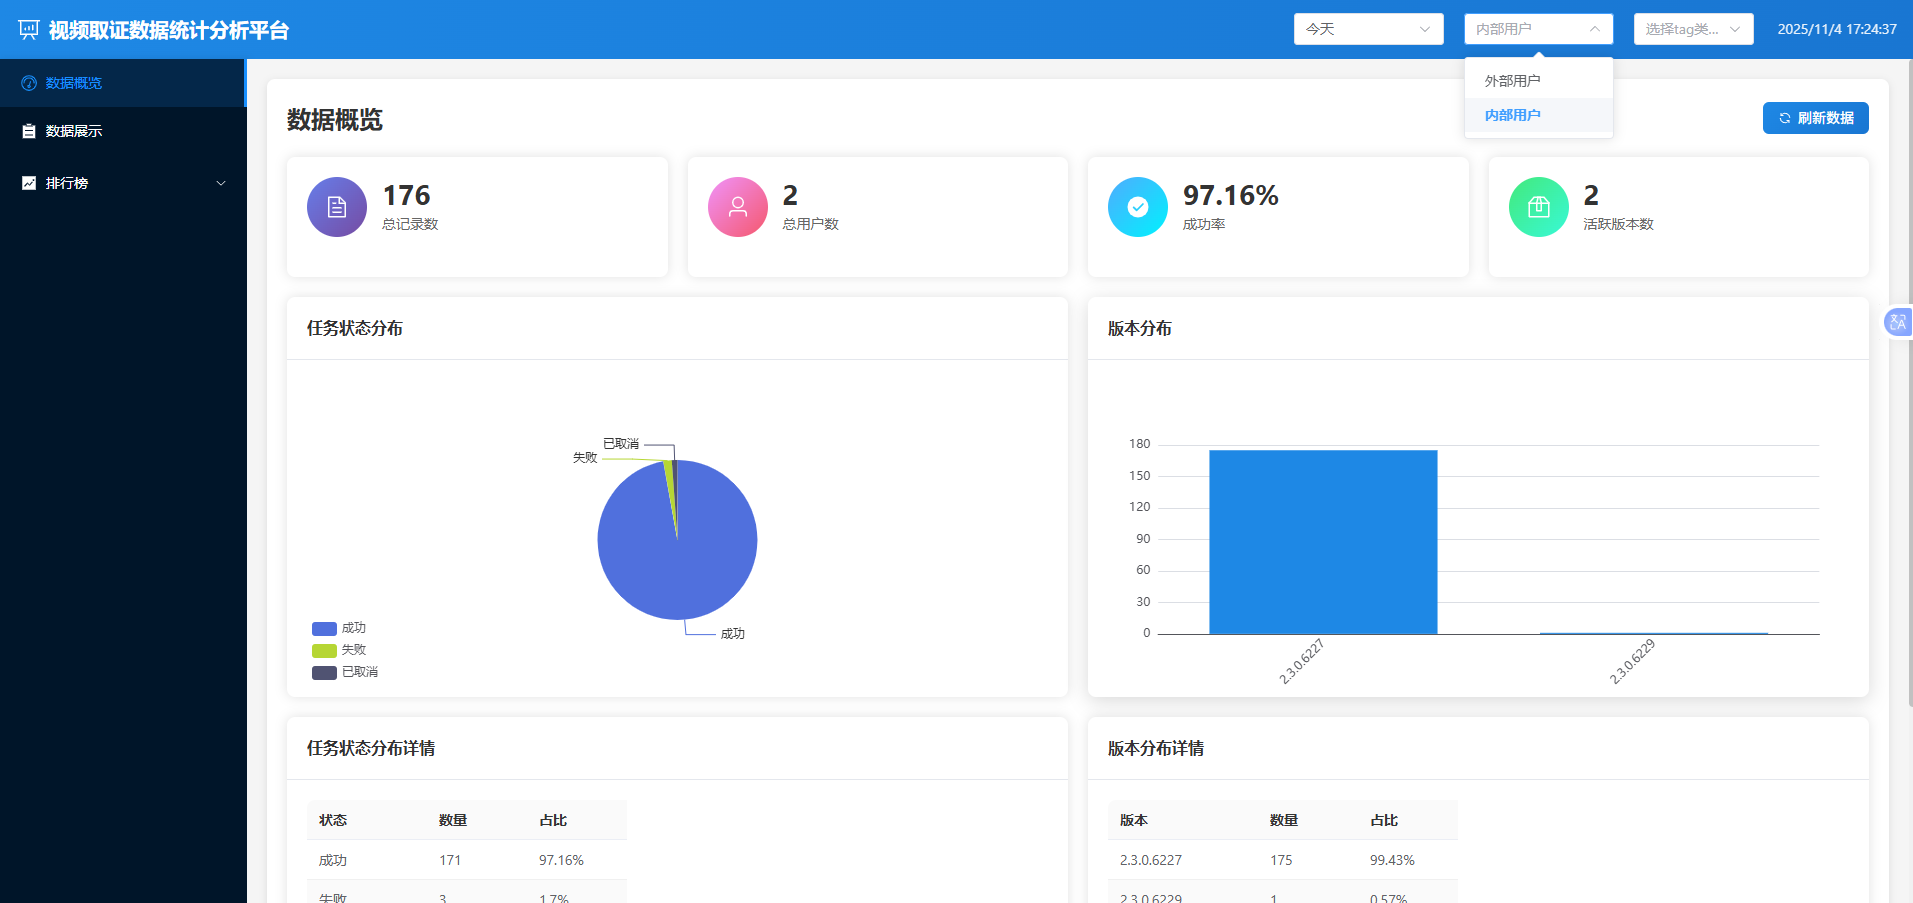Click the 排行榜 chart icon in sidebar
Screen dimensions: 1913x903
click(x=29, y=183)
